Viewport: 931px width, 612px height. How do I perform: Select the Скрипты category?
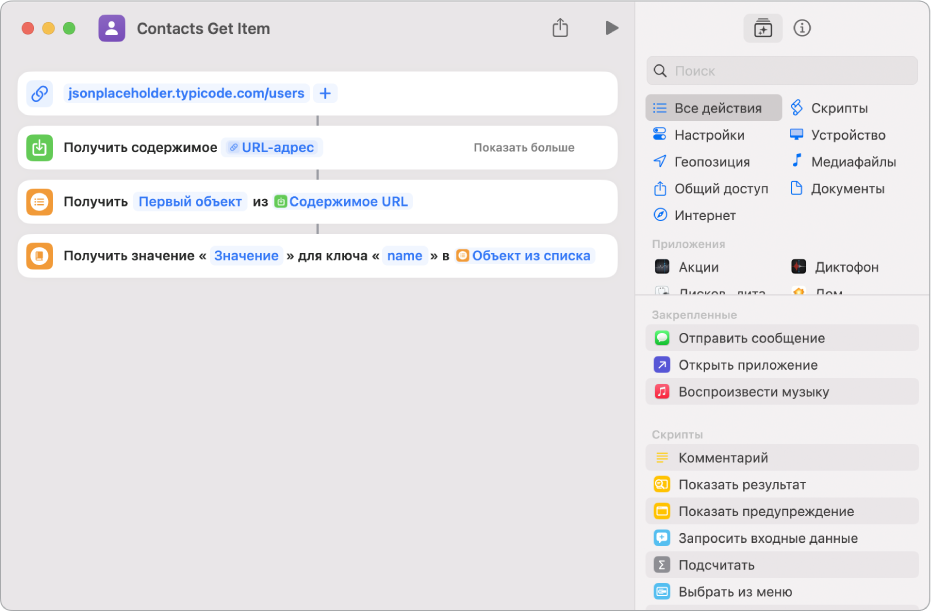click(x=829, y=108)
